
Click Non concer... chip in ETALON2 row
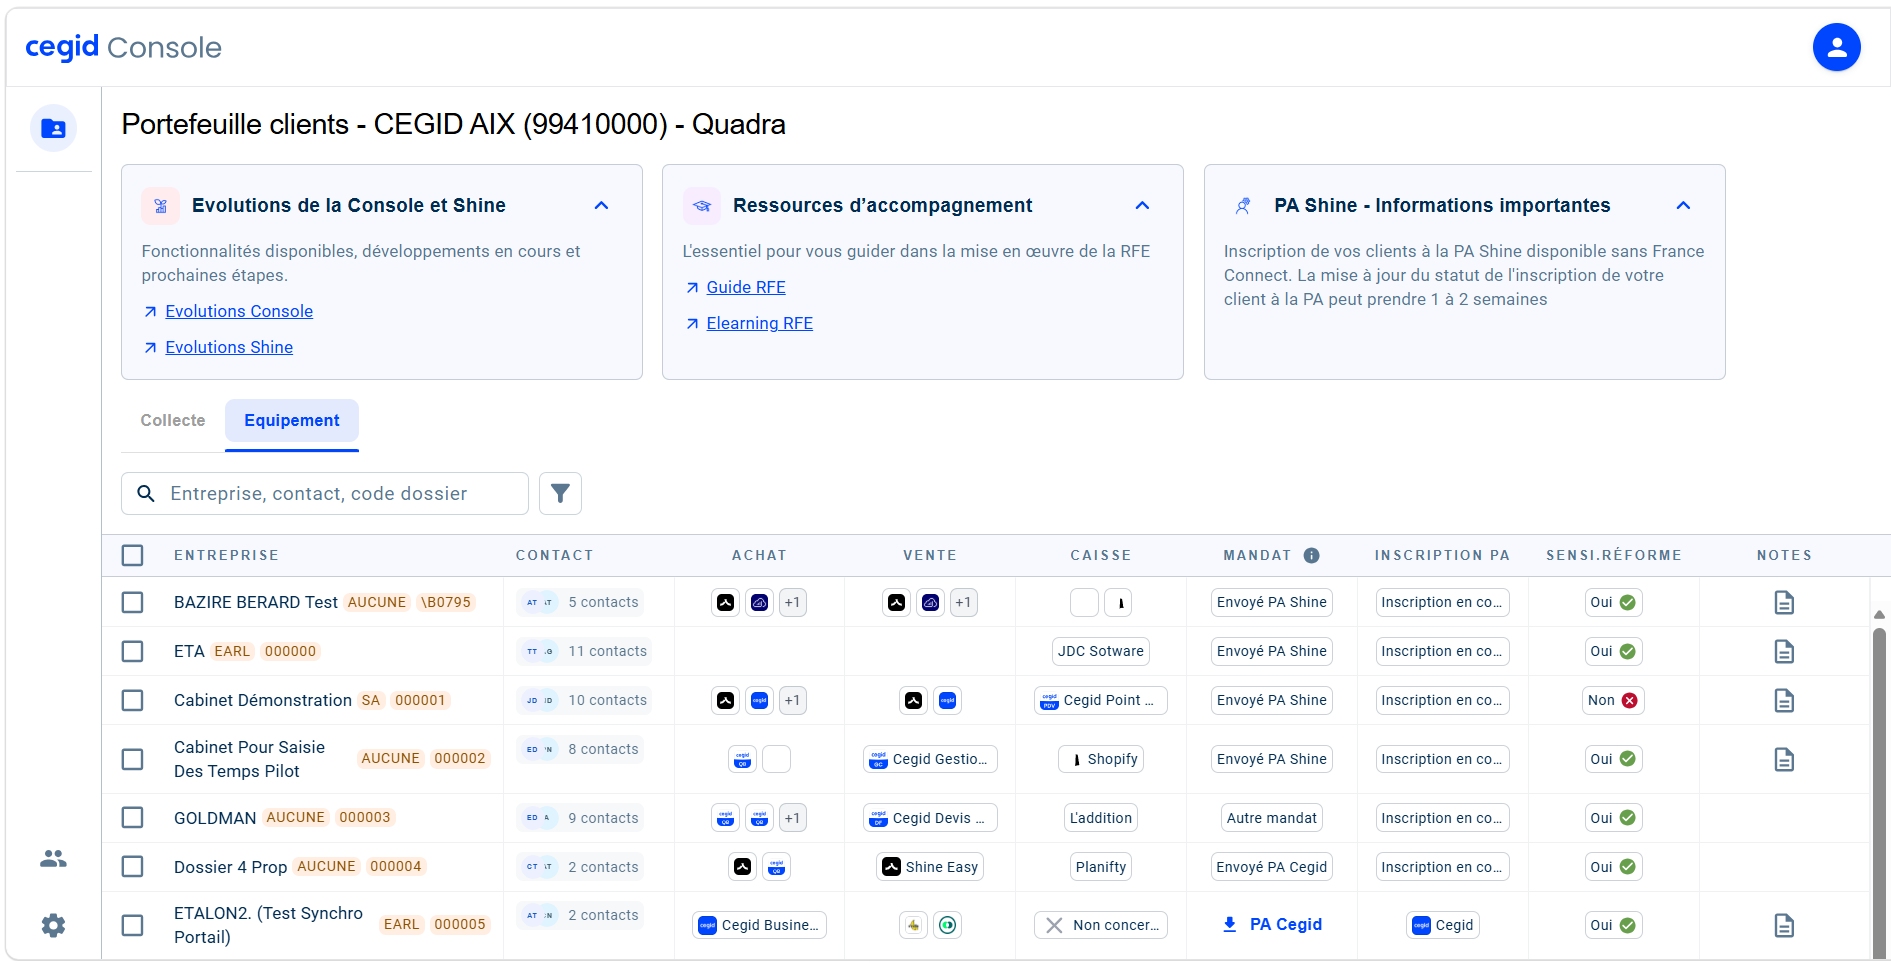[1101, 925]
